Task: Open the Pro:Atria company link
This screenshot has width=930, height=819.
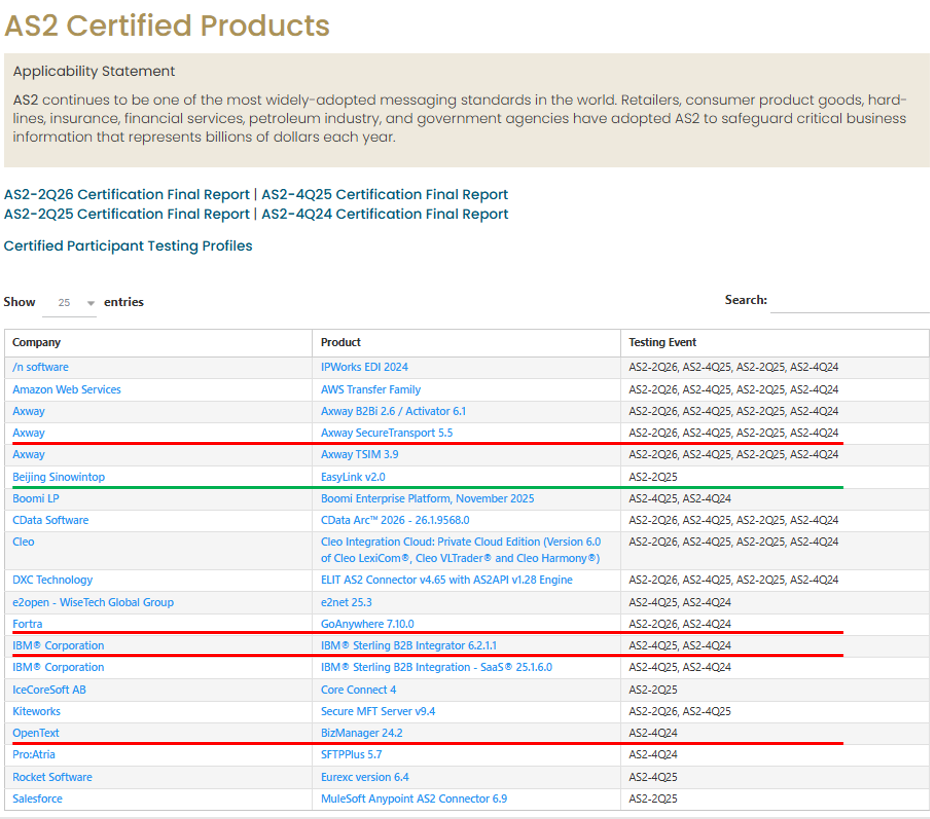Action: [x=34, y=754]
